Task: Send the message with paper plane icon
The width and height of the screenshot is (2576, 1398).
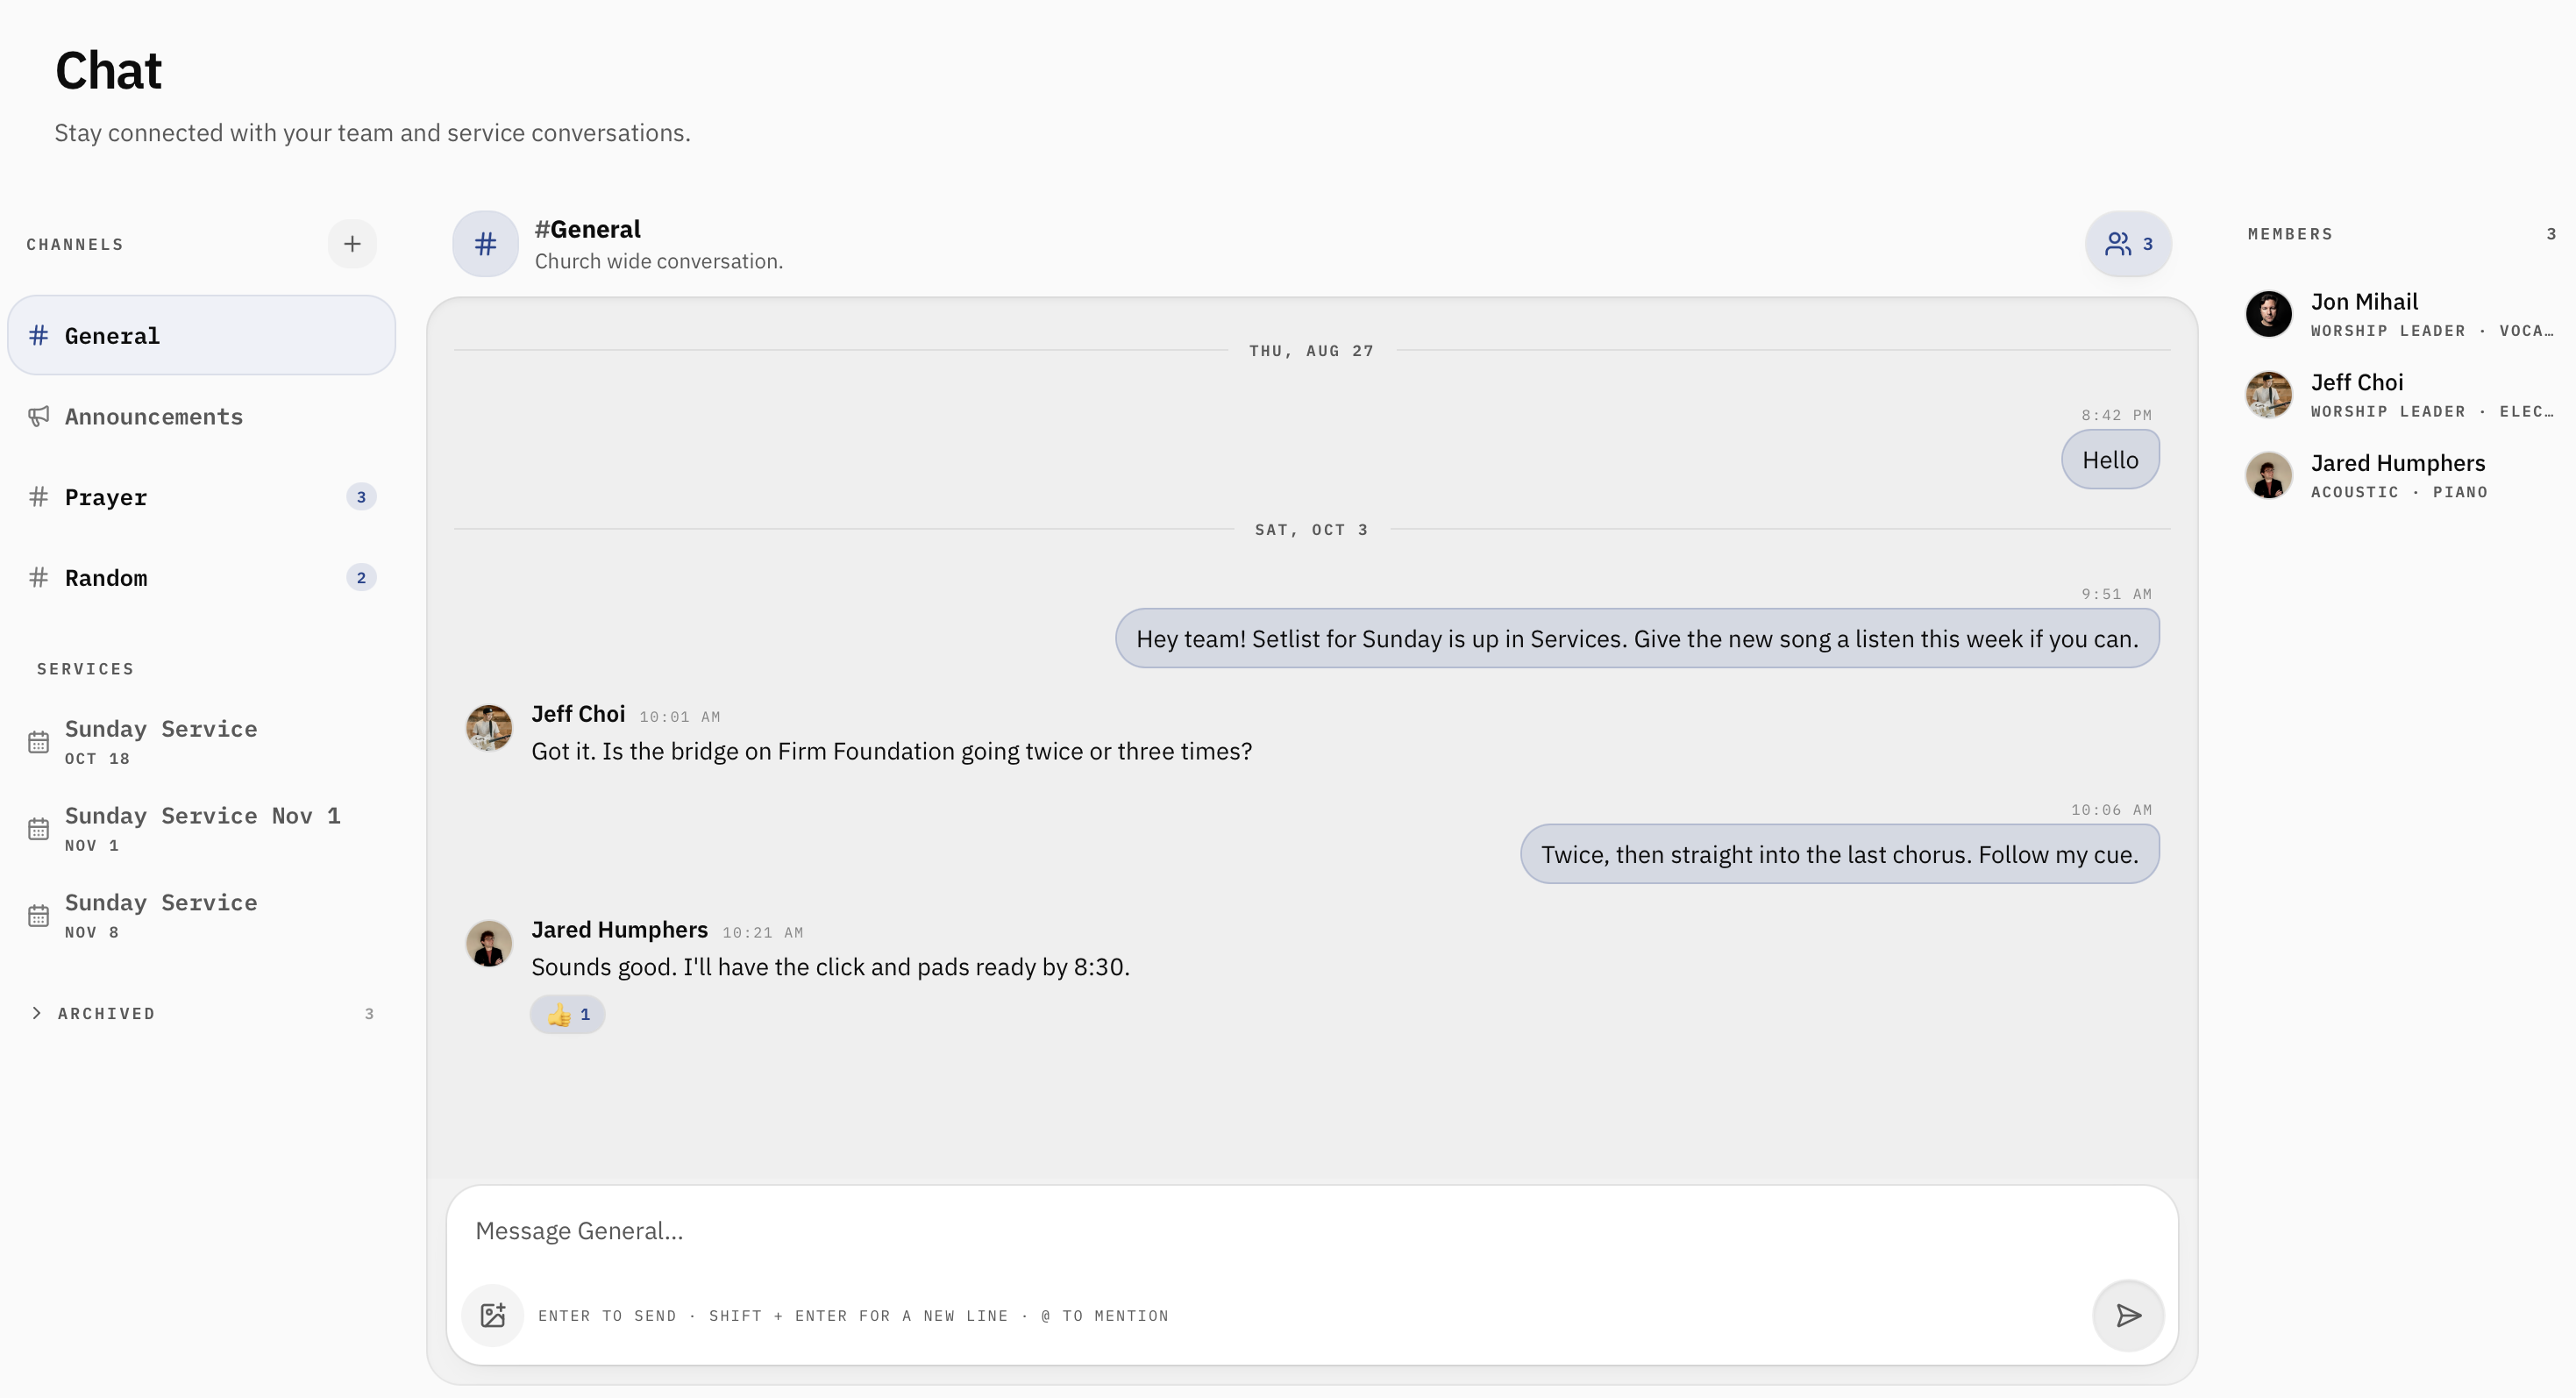Action: [x=2128, y=1315]
